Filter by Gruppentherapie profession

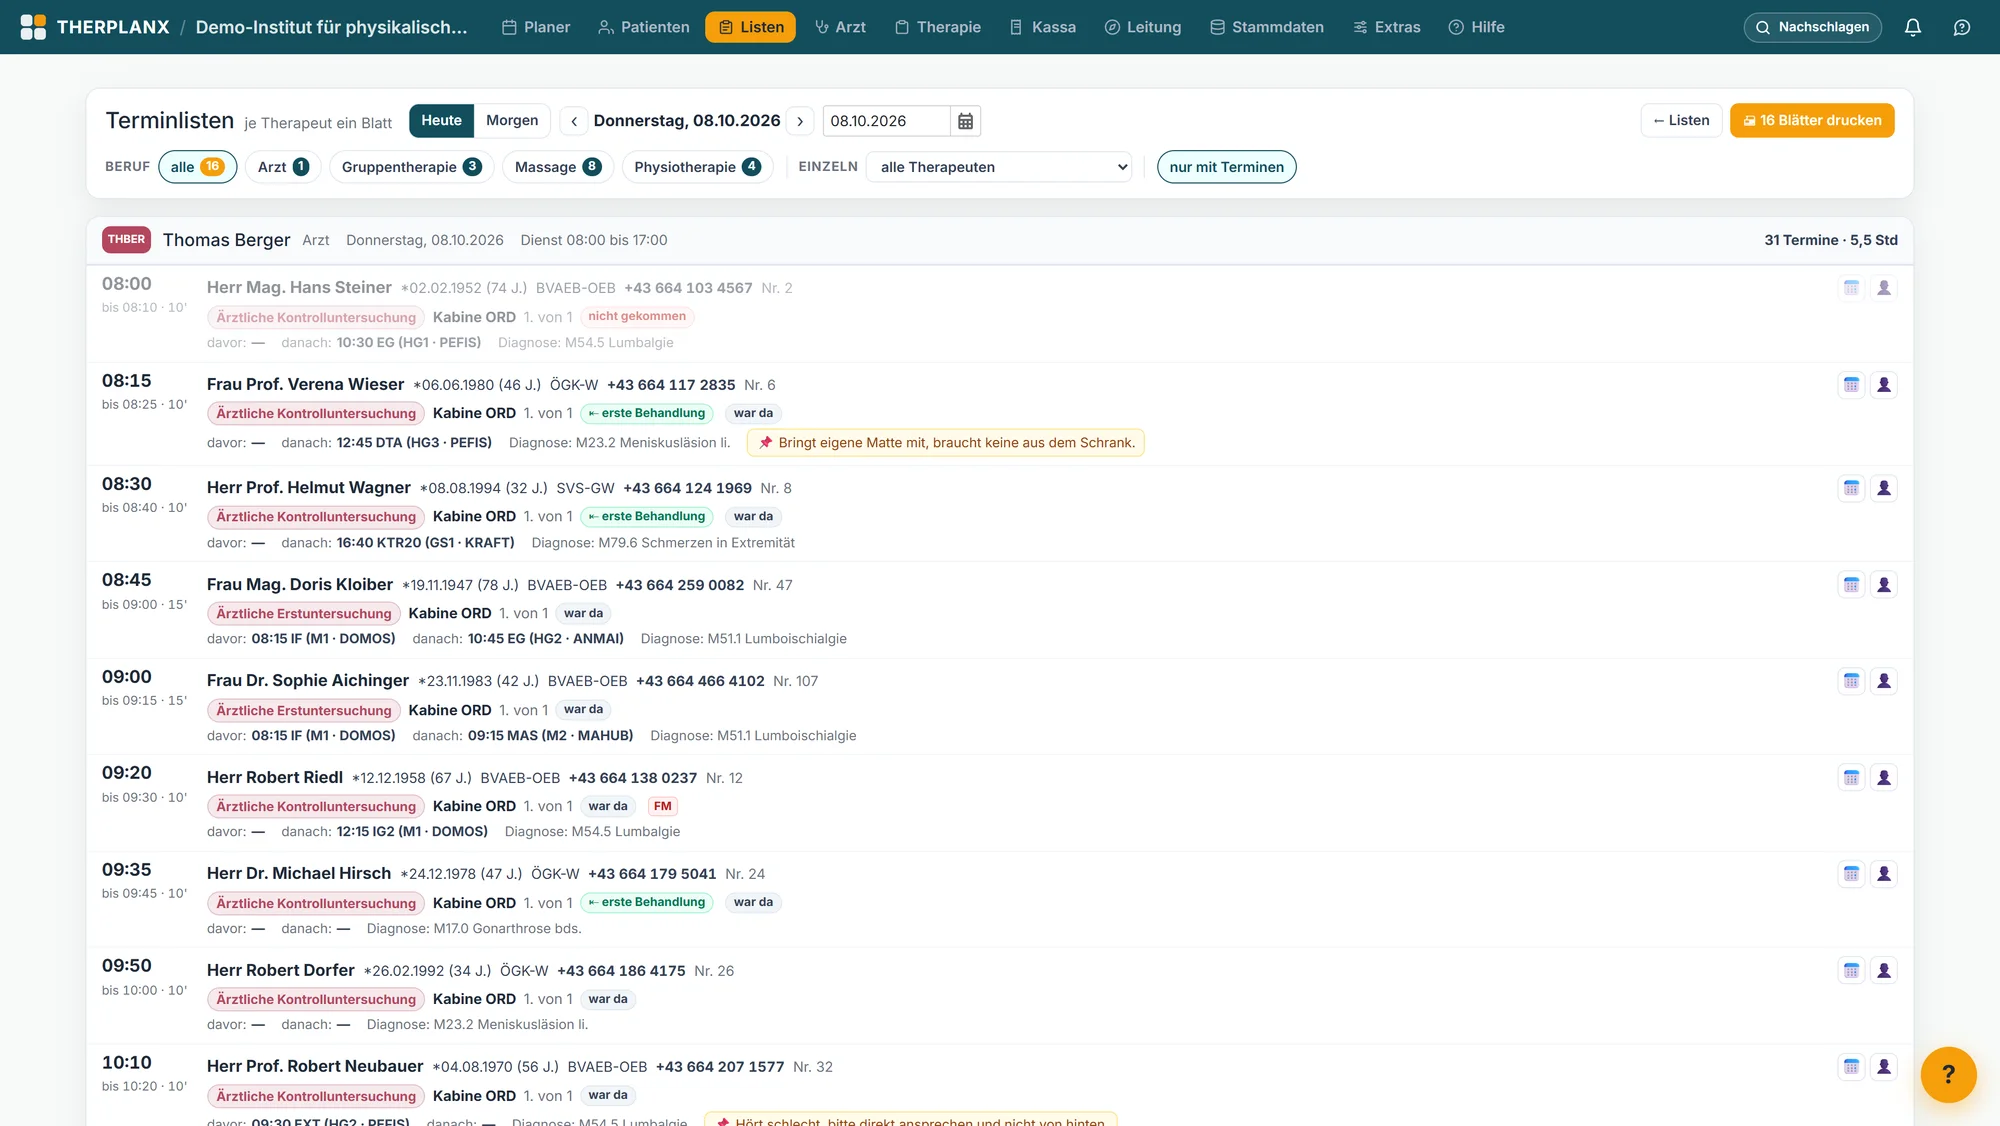point(411,167)
